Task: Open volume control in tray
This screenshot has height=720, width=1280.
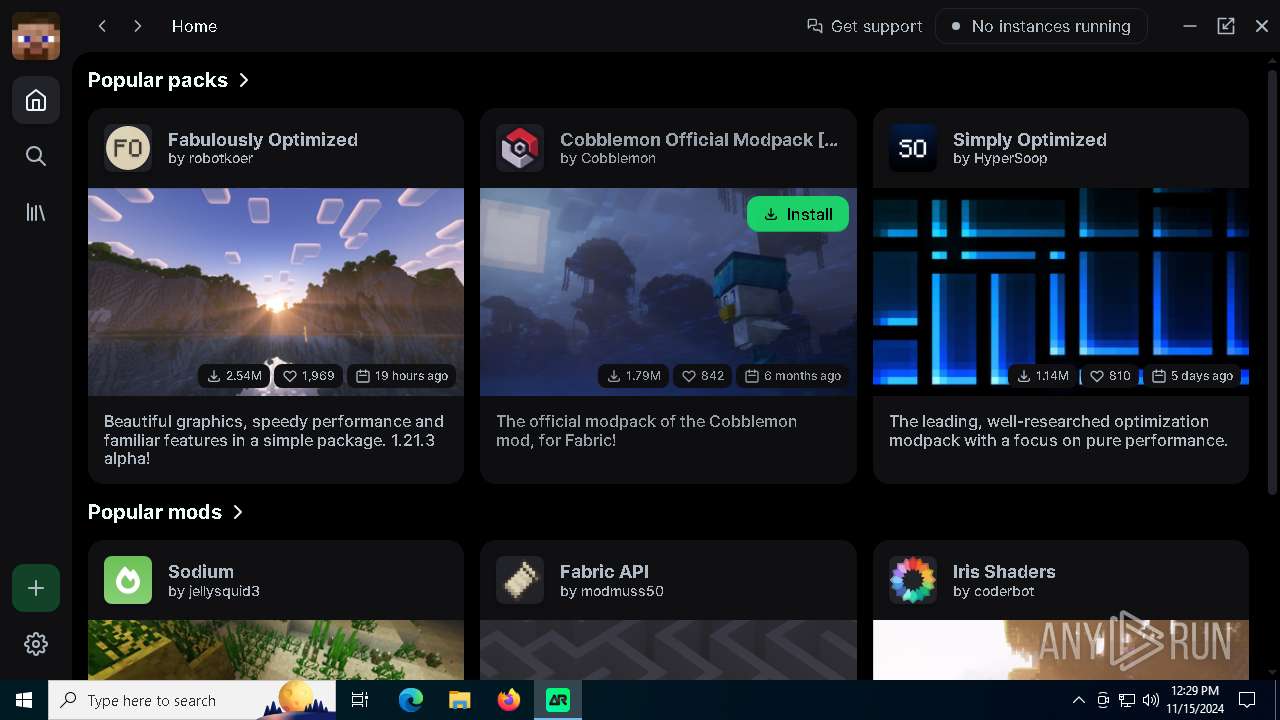Action: point(1151,700)
